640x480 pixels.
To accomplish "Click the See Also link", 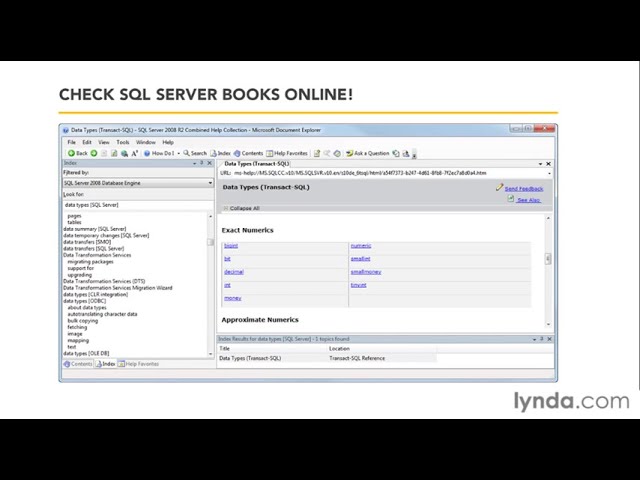I will pyautogui.click(x=529, y=200).
